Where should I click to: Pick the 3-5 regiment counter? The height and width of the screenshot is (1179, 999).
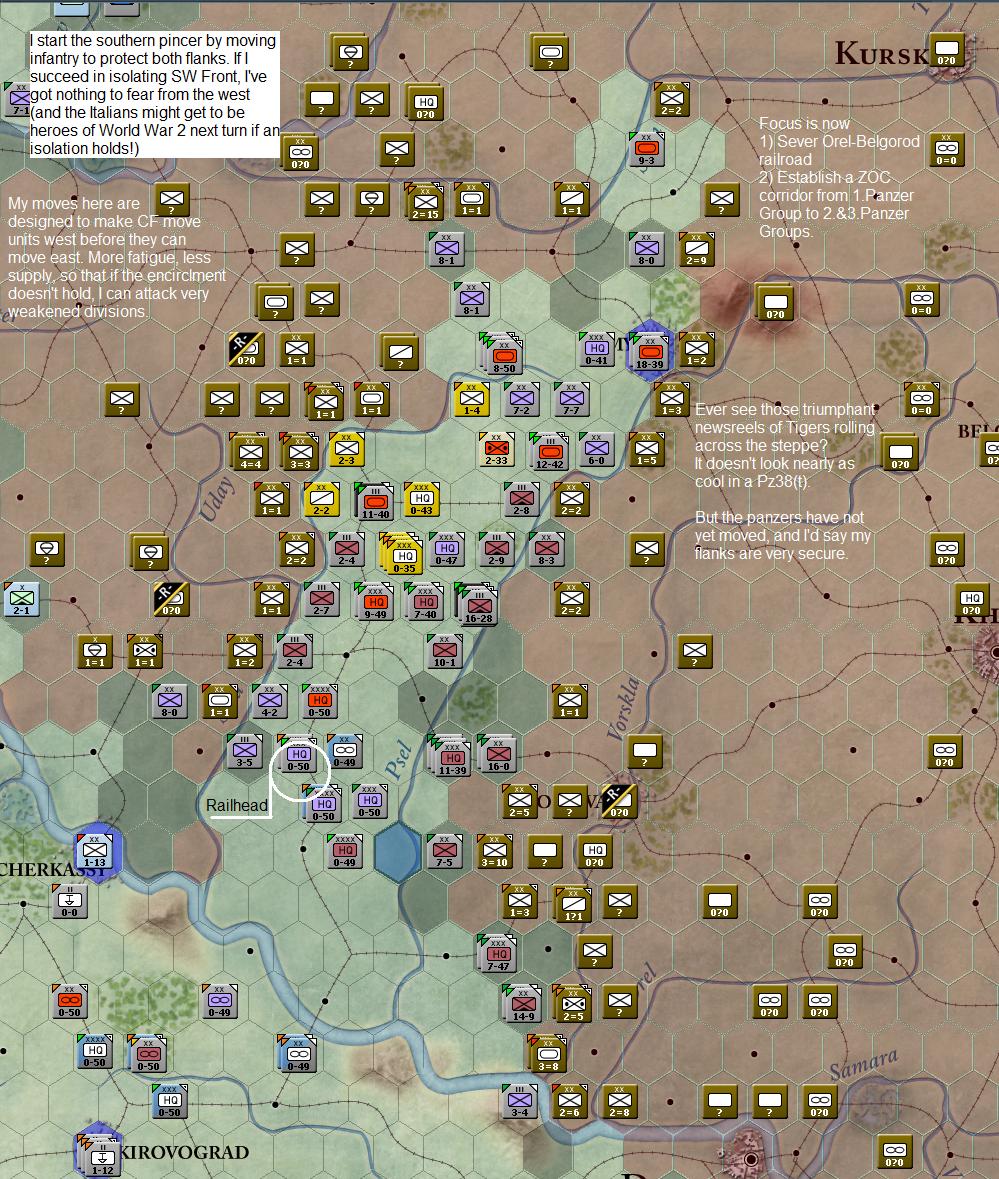[244, 750]
